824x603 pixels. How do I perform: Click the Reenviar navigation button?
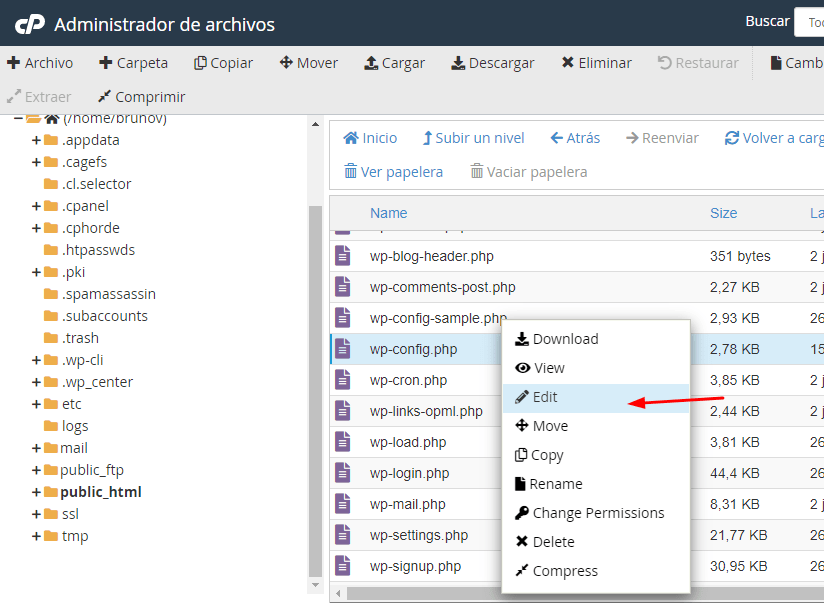click(x=662, y=138)
